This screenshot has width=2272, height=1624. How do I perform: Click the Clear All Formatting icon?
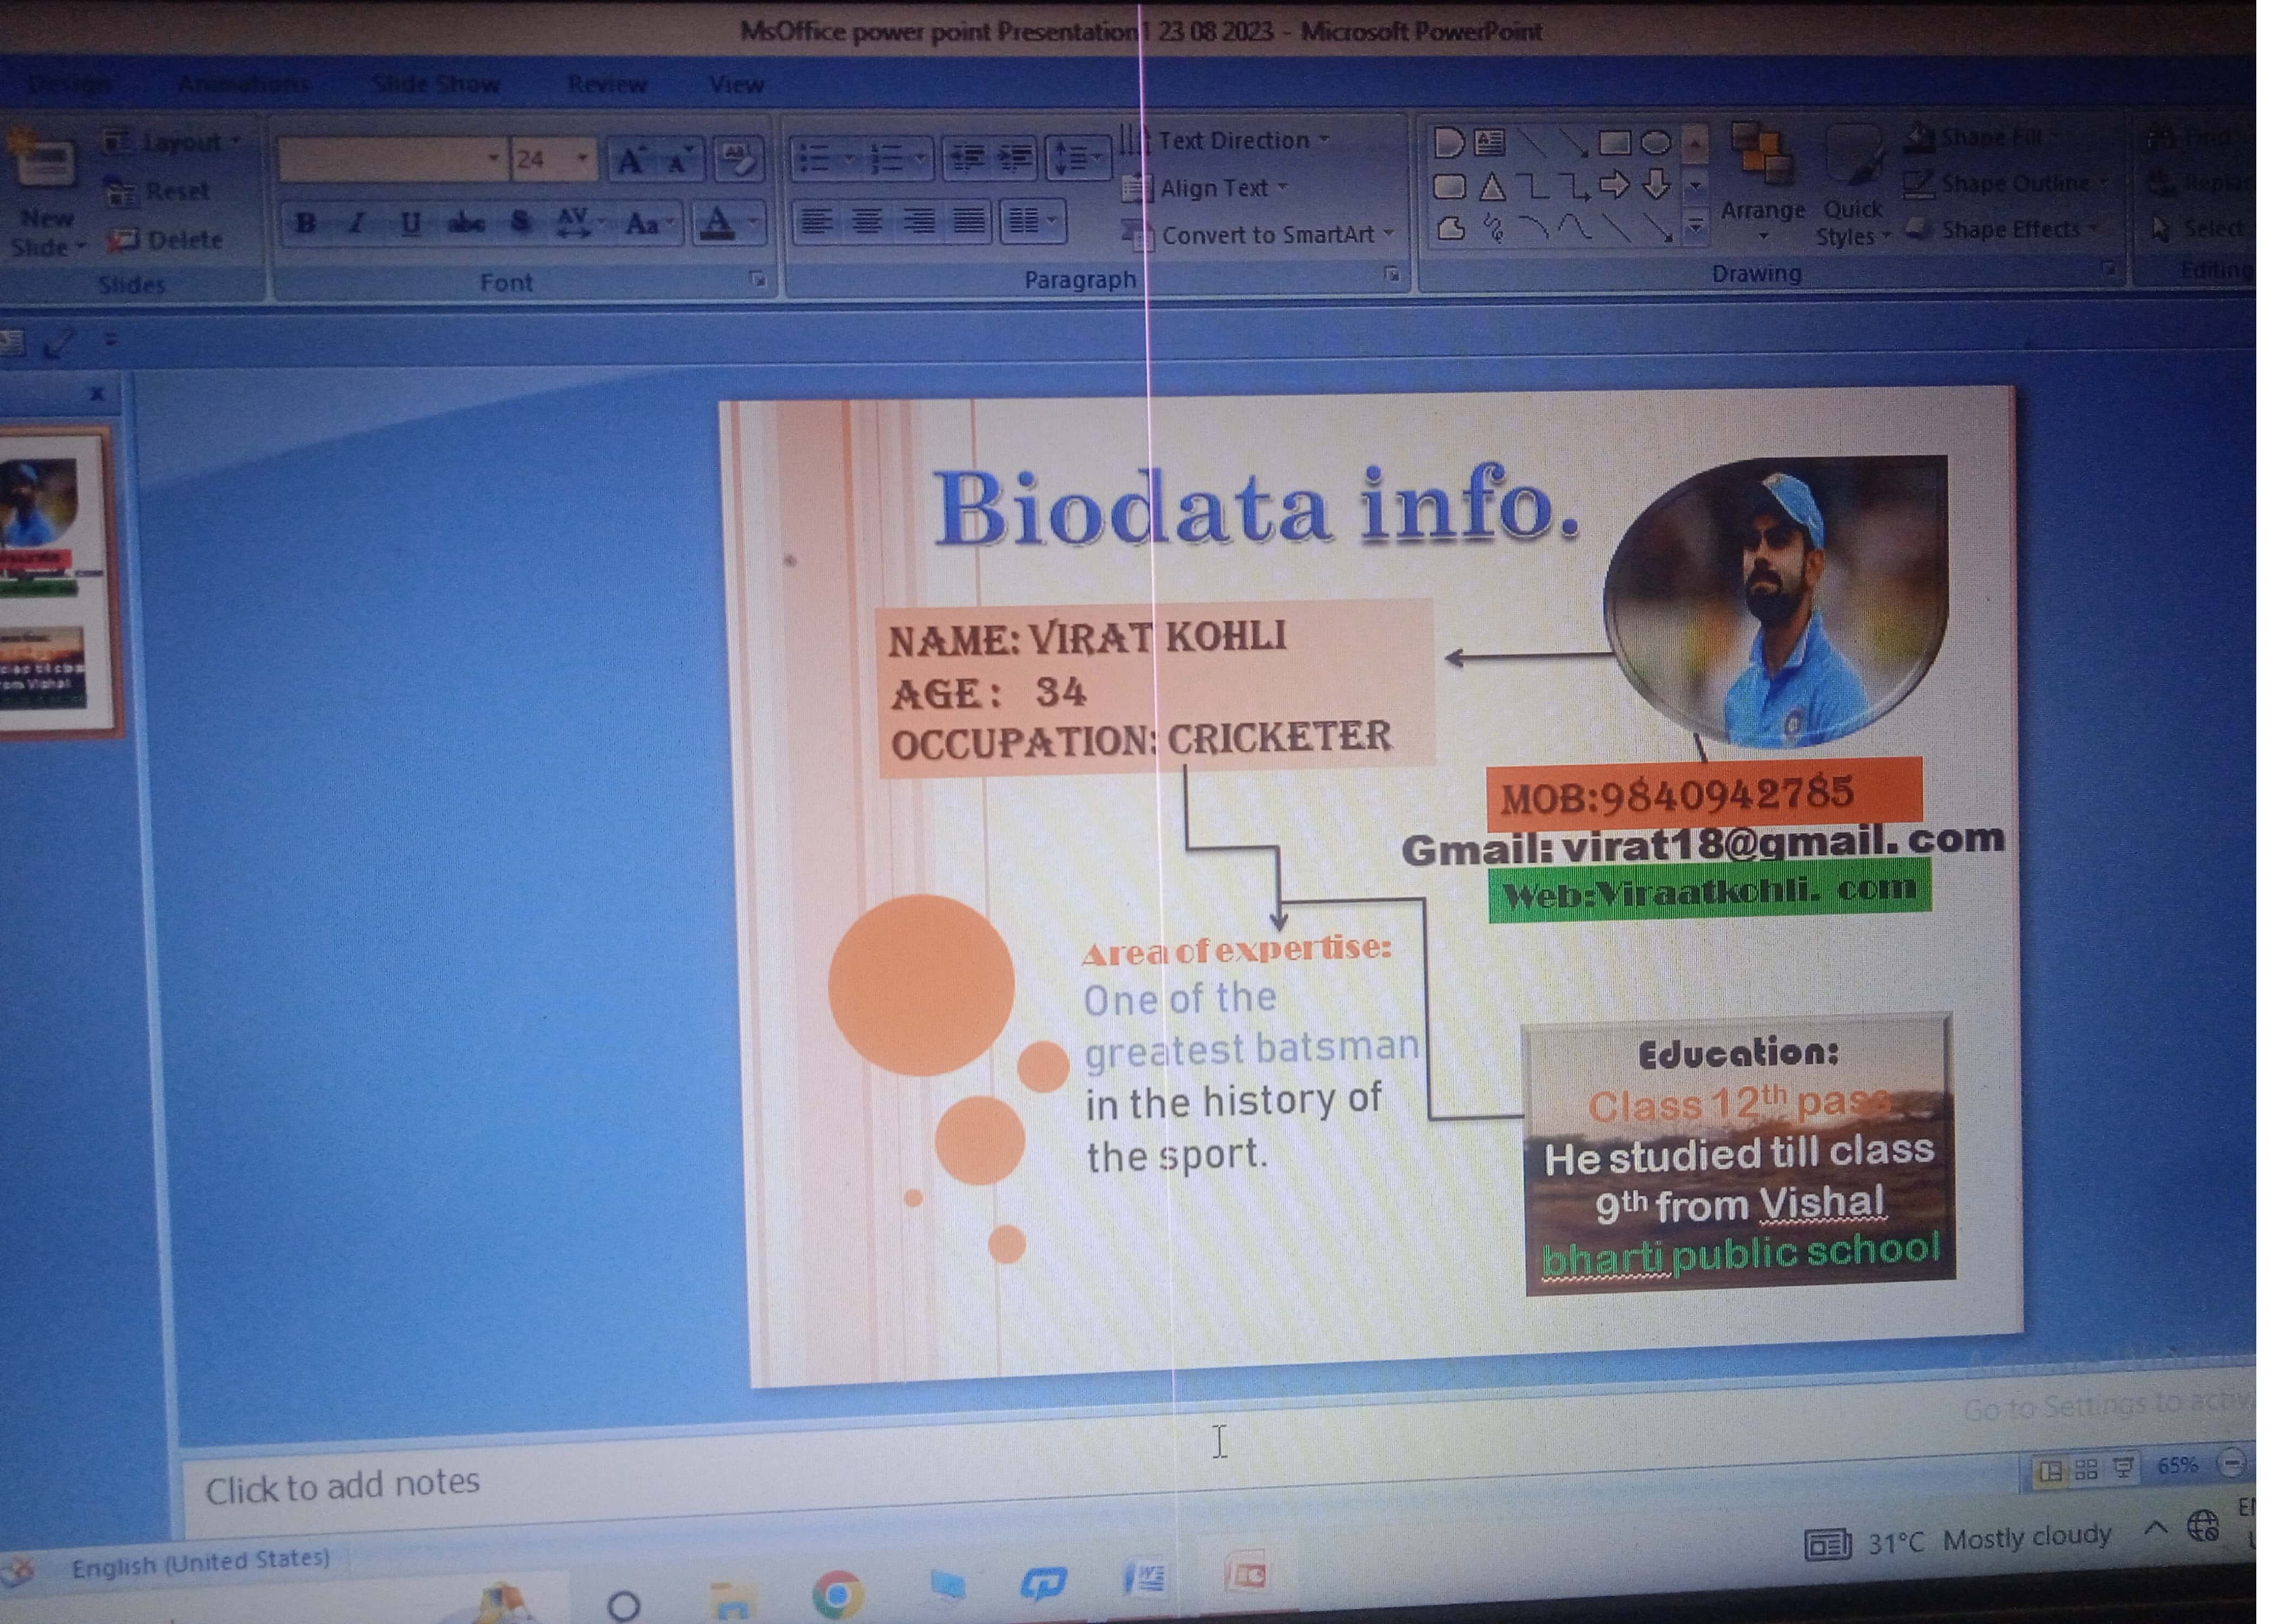[x=739, y=160]
